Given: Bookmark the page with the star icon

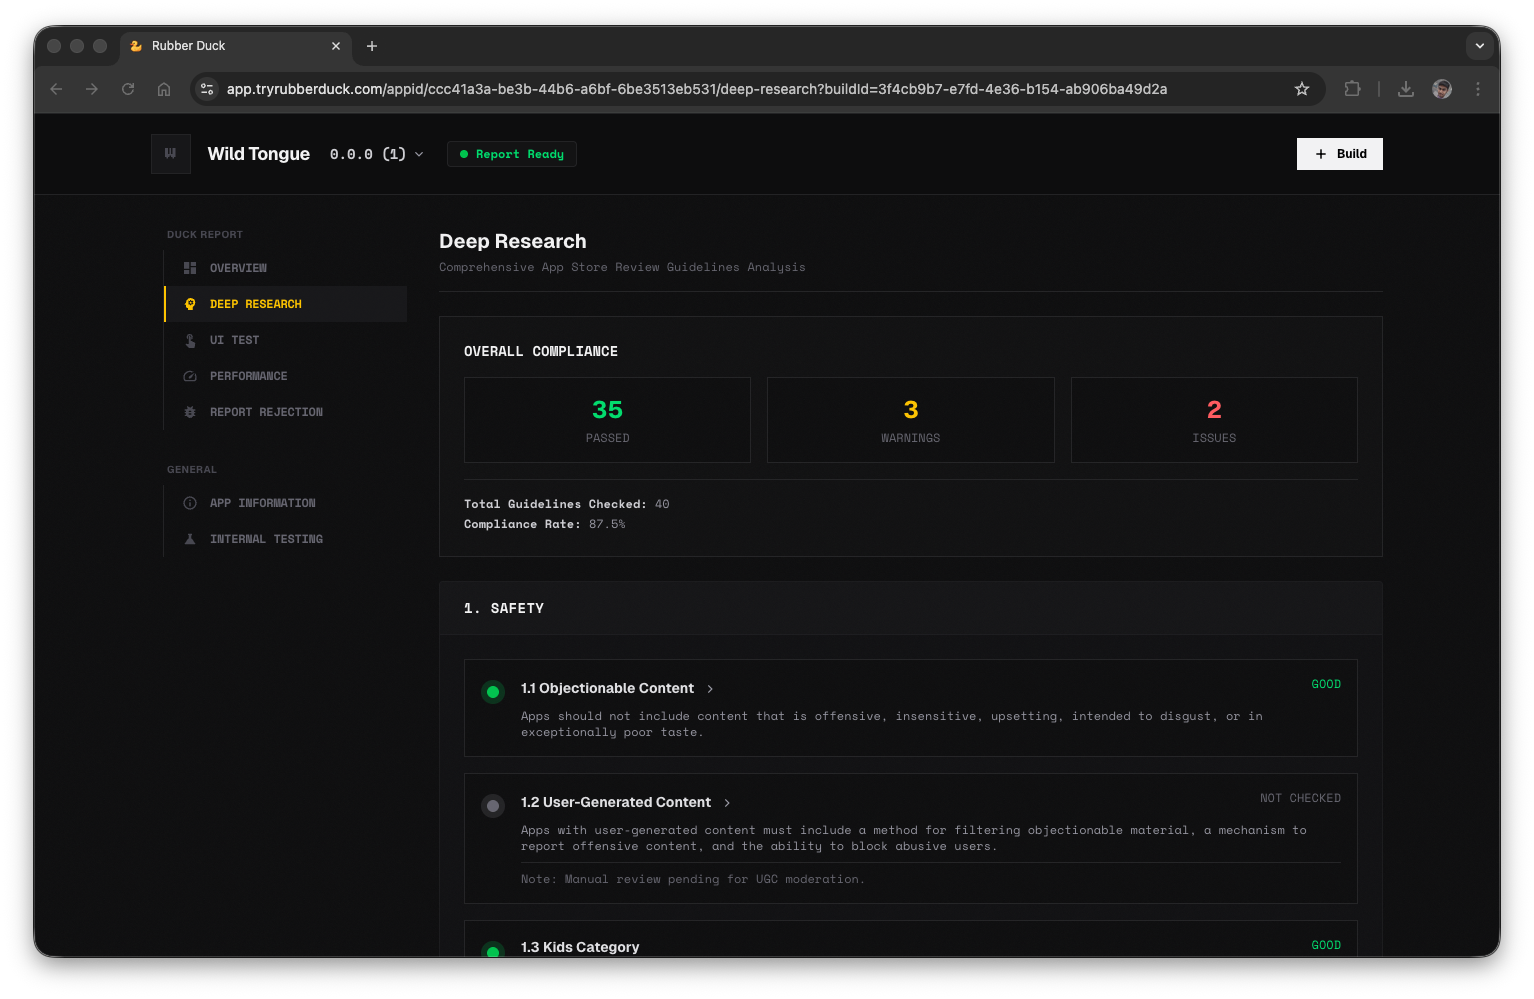Looking at the screenshot, I should coord(1302,89).
